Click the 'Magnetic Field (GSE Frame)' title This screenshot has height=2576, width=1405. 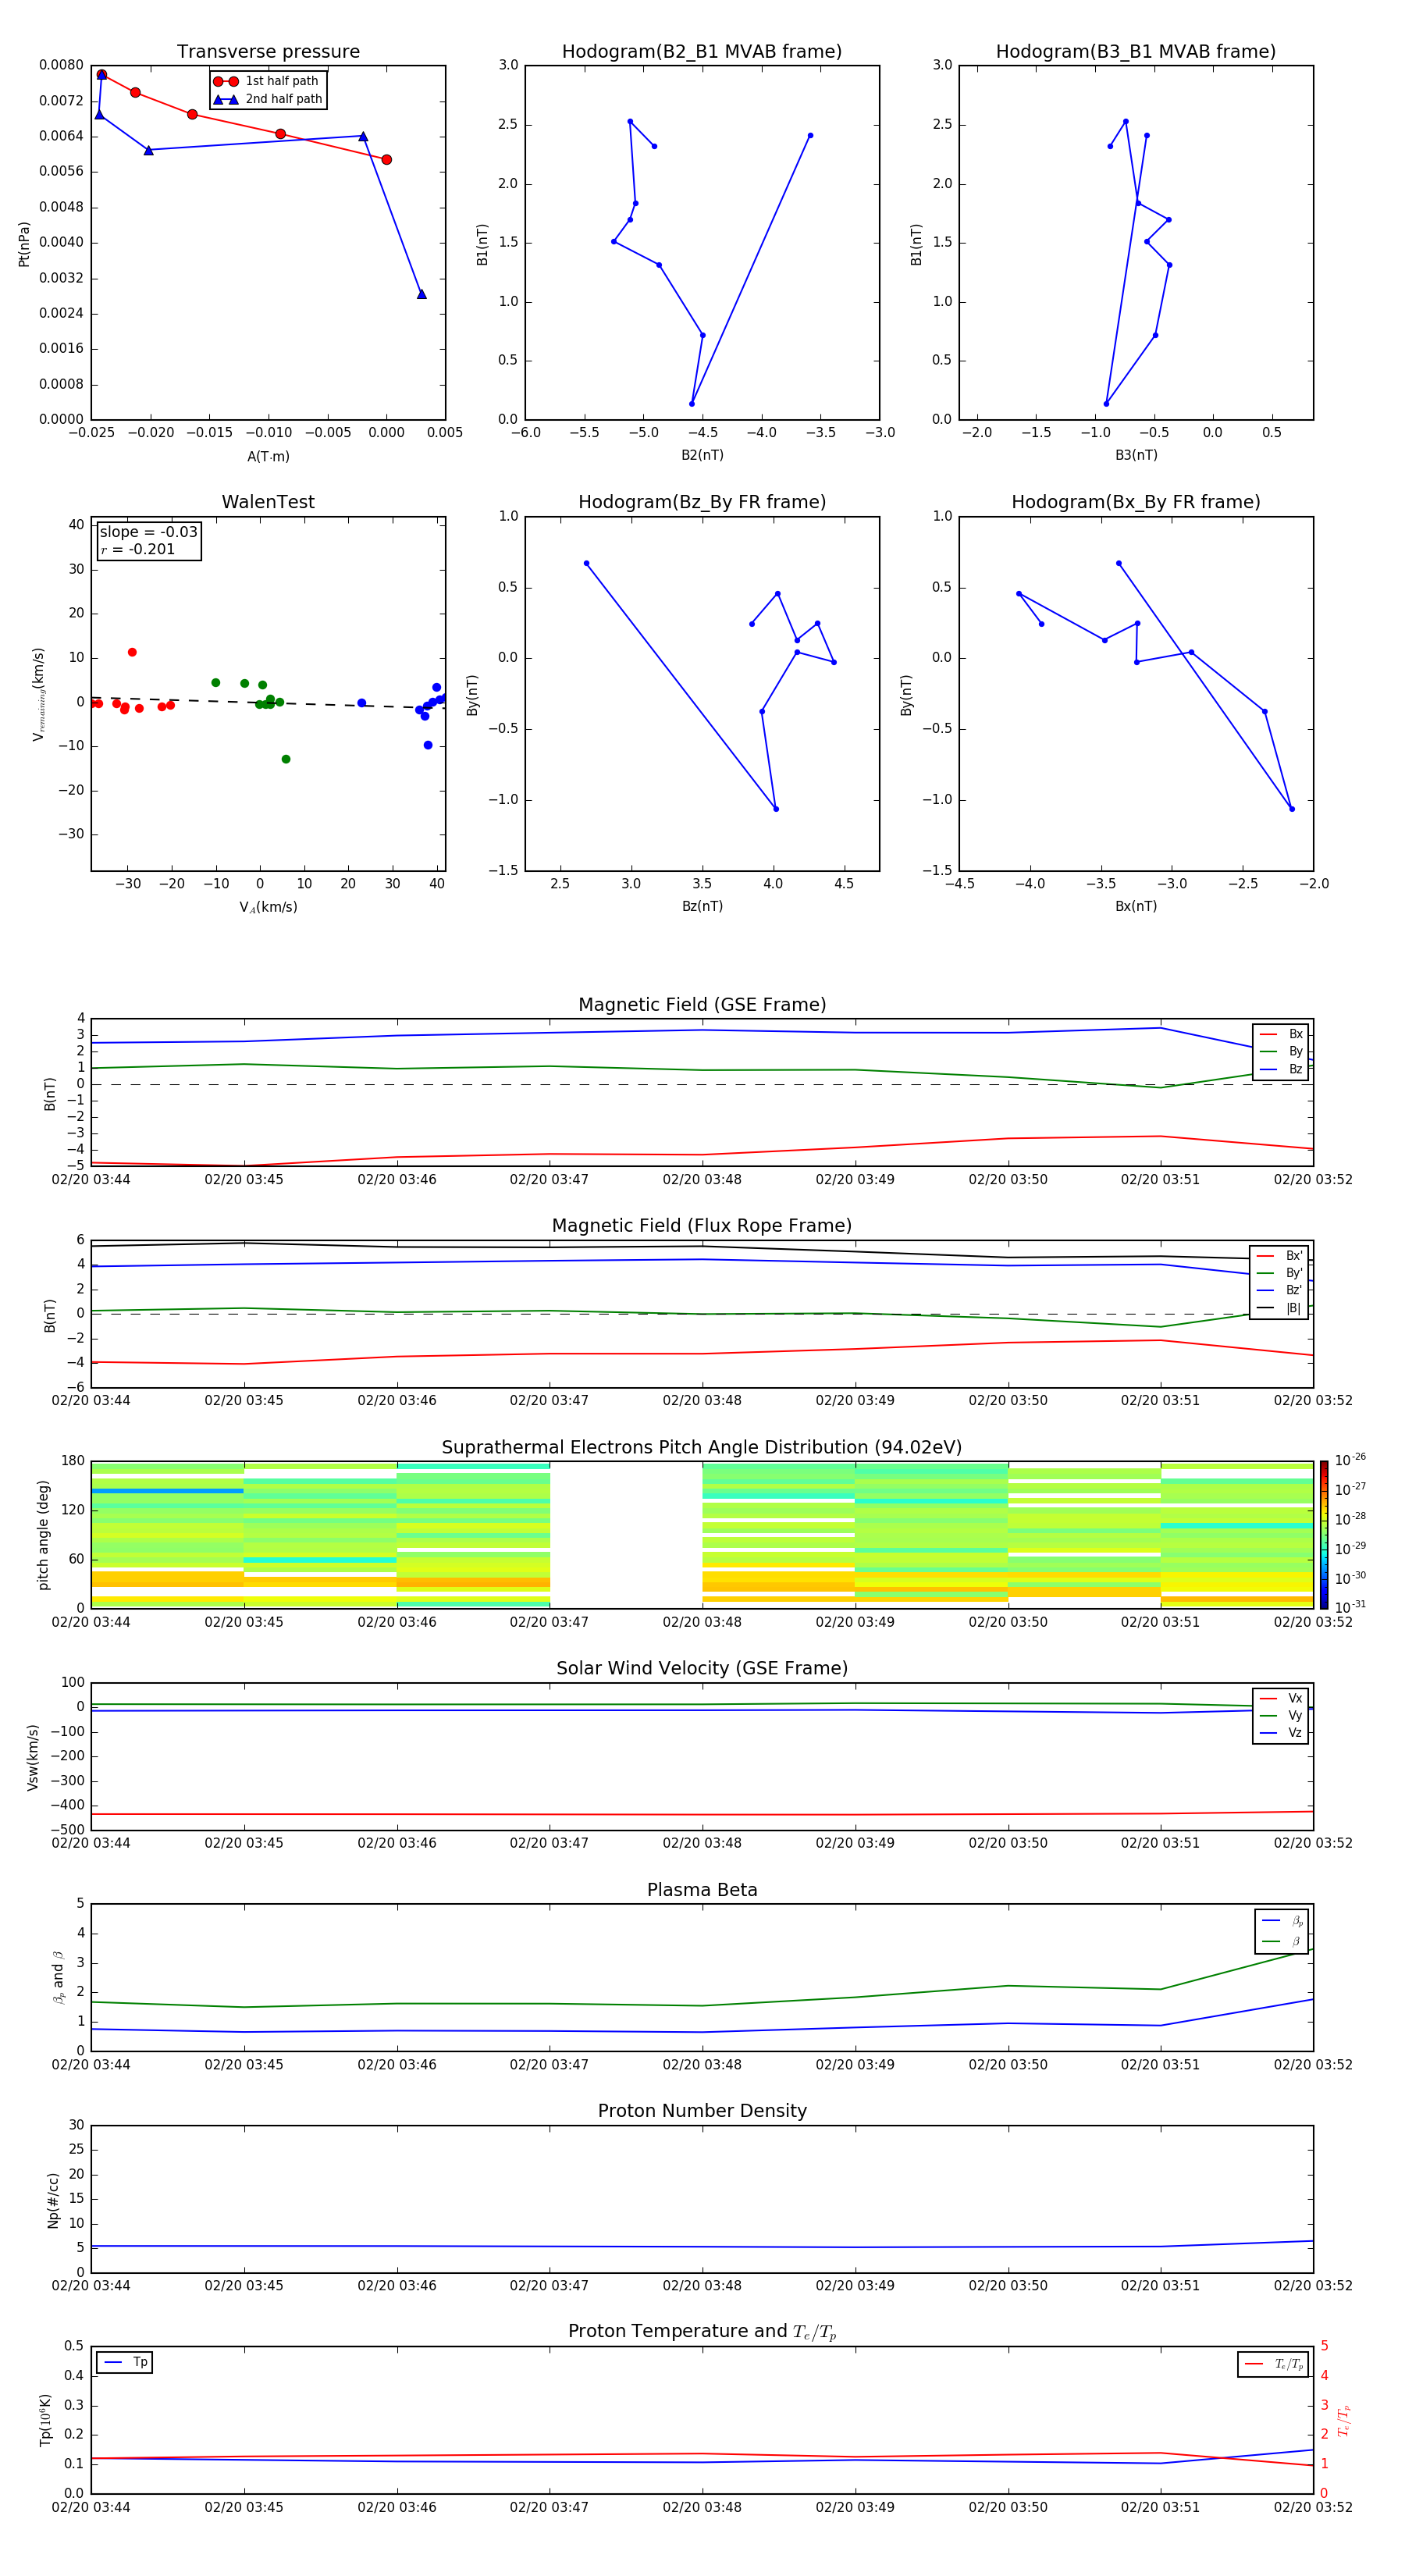(702, 1005)
